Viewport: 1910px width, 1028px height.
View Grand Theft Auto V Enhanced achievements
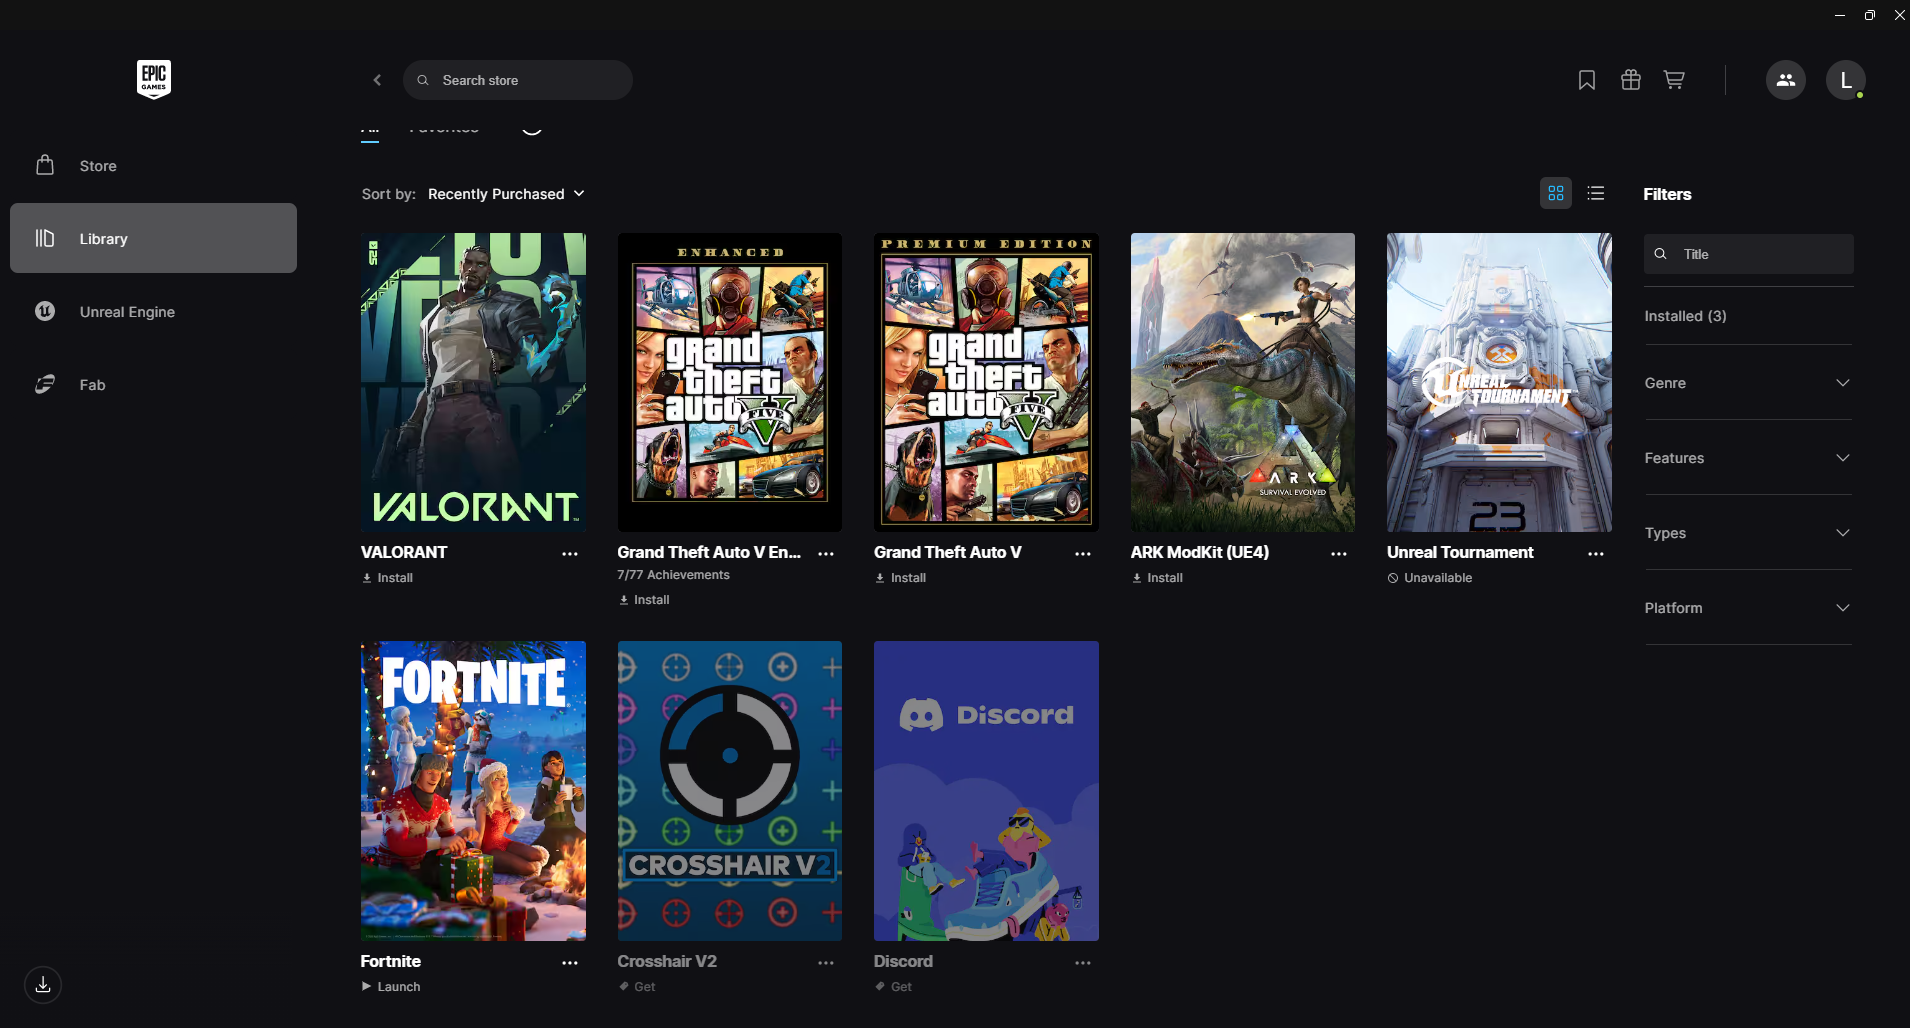[673, 574]
